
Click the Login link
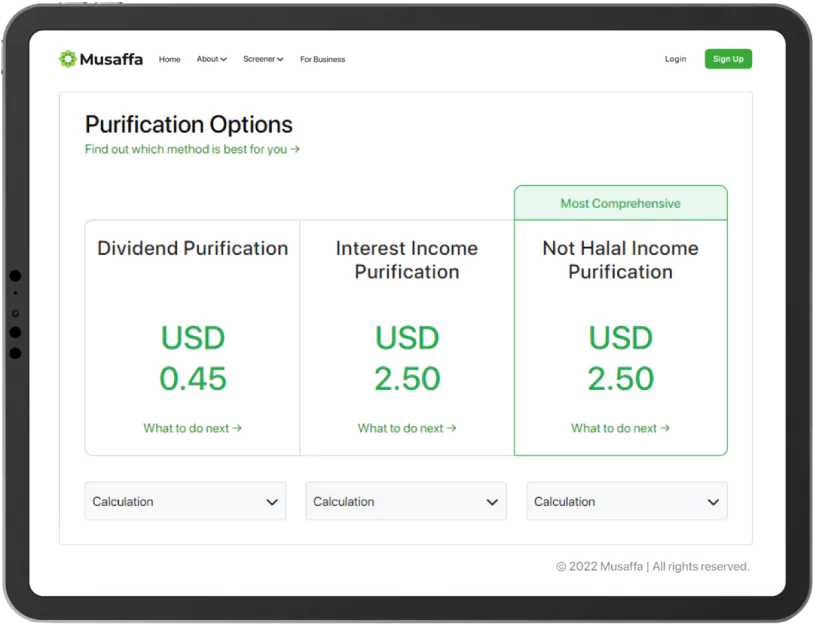click(x=675, y=59)
